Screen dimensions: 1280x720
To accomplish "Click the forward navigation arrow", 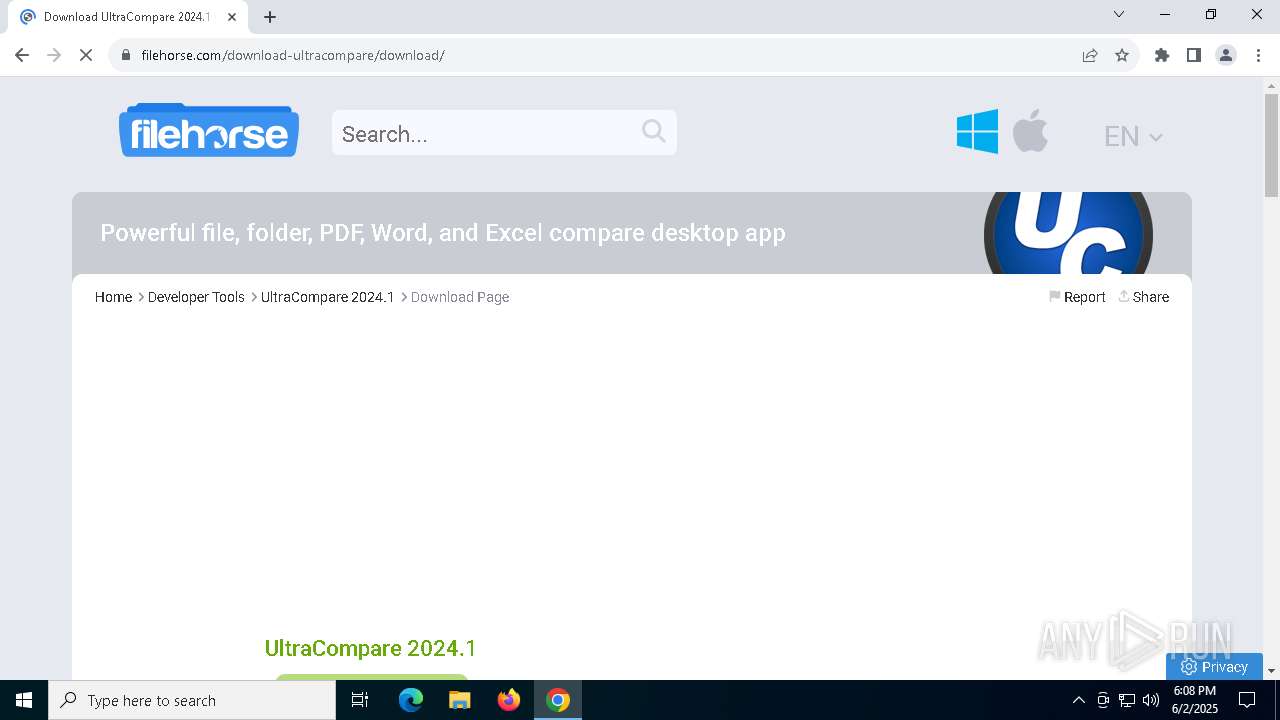I will pyautogui.click(x=54, y=55).
